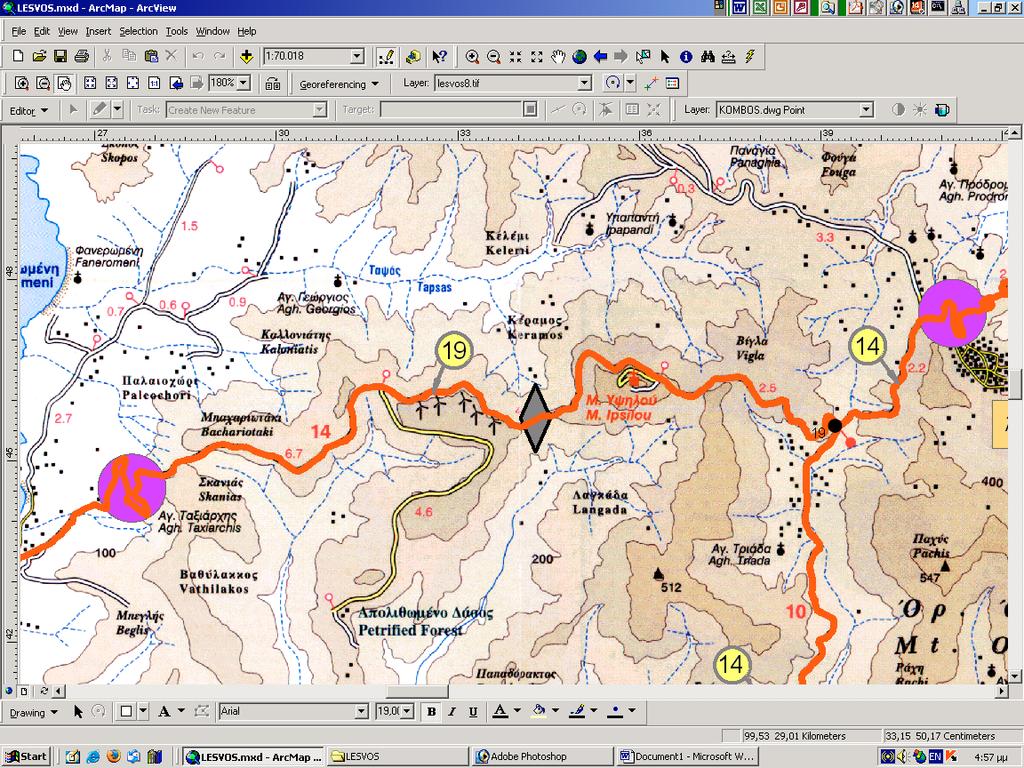1024x768 pixels.
Task: Click the Hyperlink lightning bolt tool
Action: coord(750,57)
